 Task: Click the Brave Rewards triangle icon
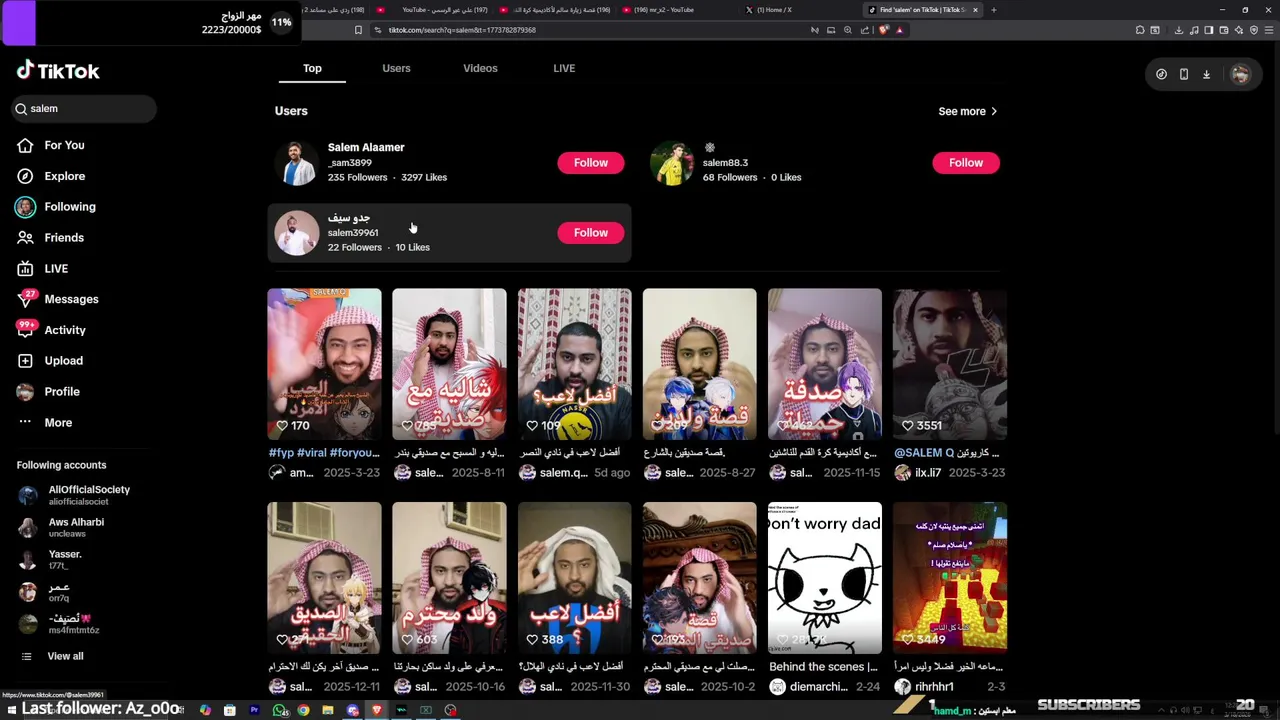(x=900, y=30)
